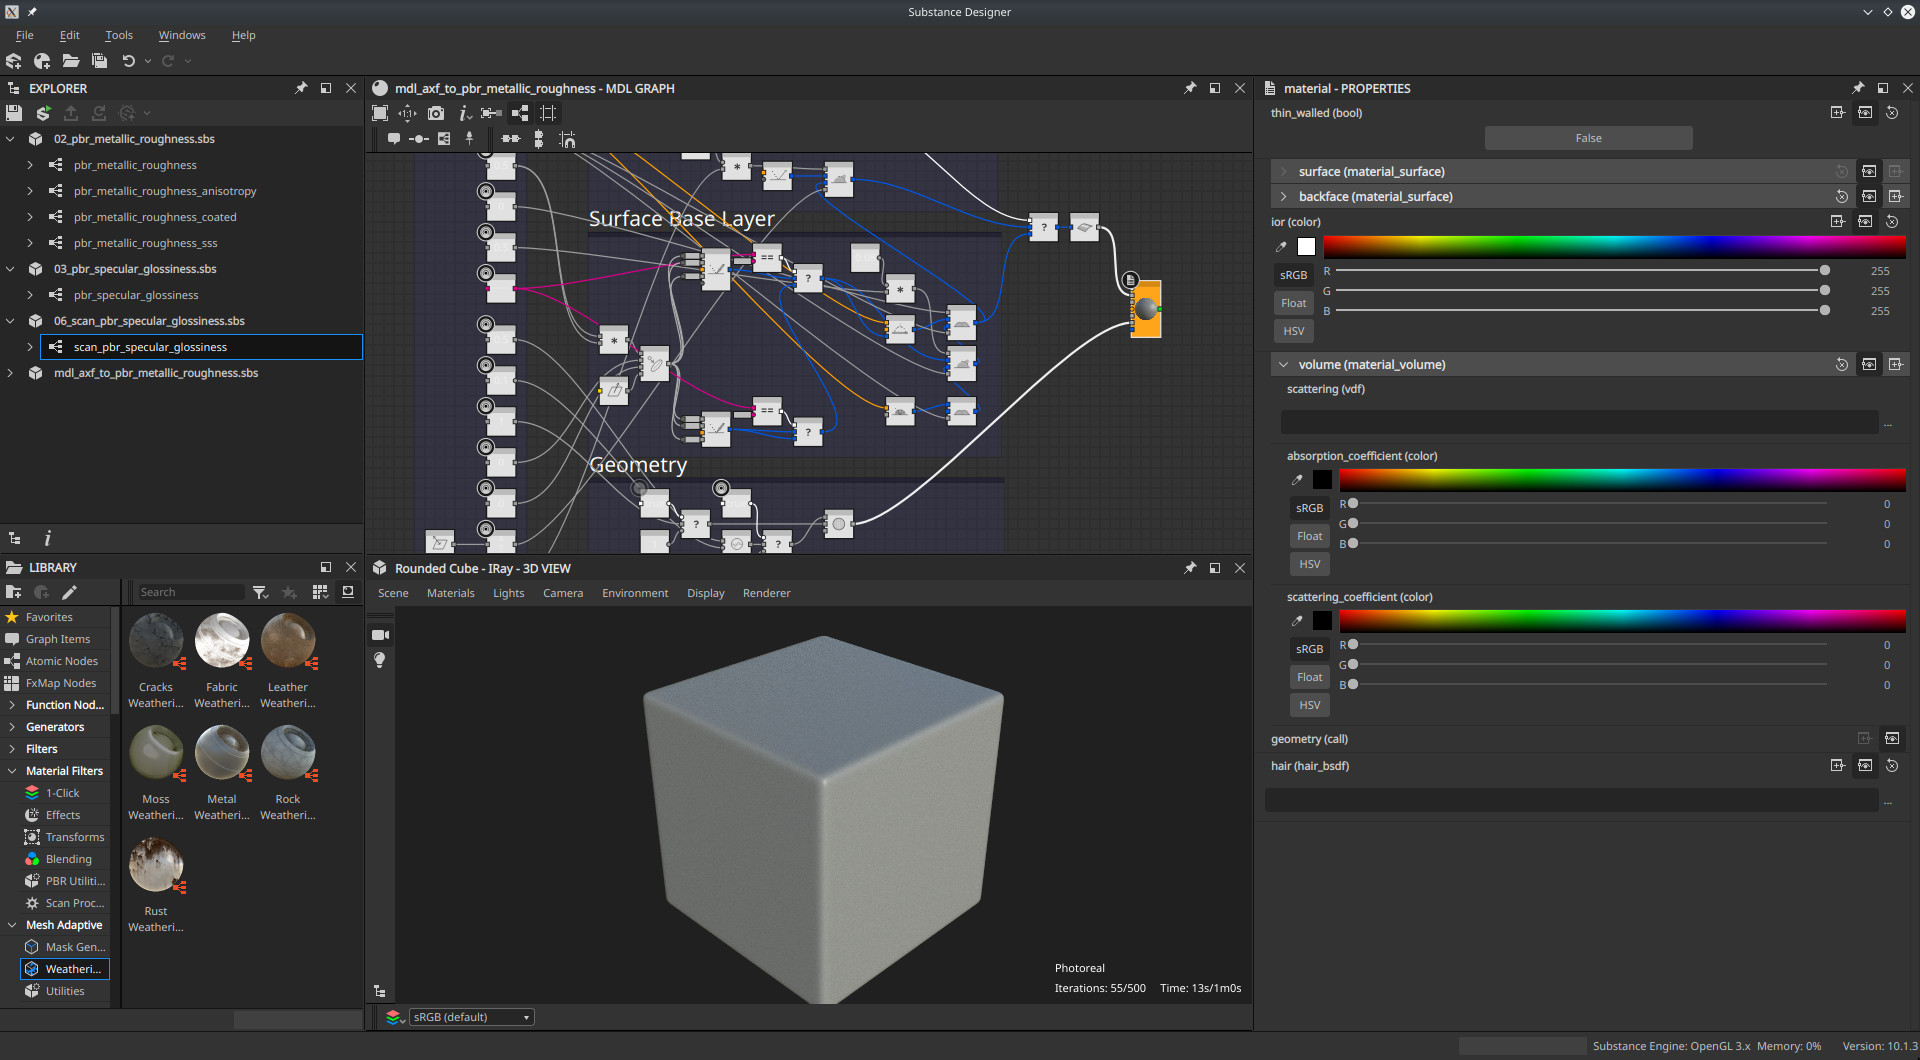This screenshot has width=1920, height=1060.
Task: Collapse 03_pbr_specular_glossiness.sbs package
Action: click(11, 269)
